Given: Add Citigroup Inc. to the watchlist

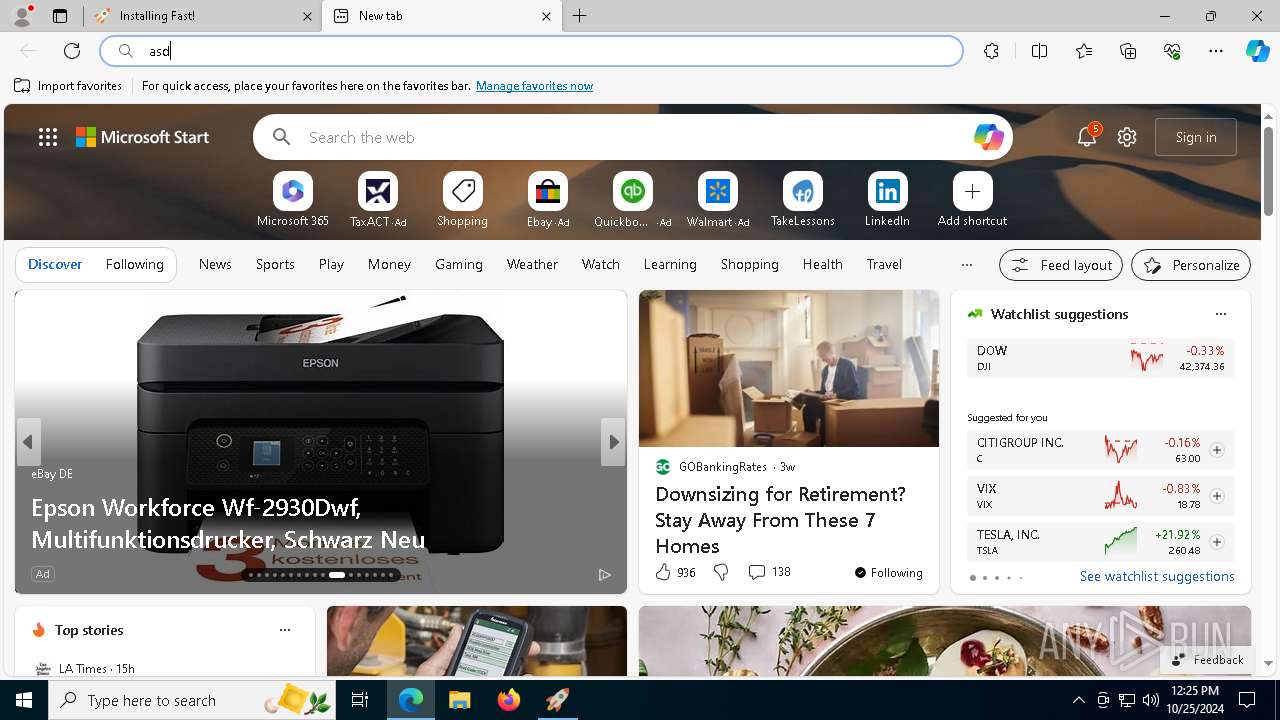Looking at the screenshot, I should point(1216,450).
